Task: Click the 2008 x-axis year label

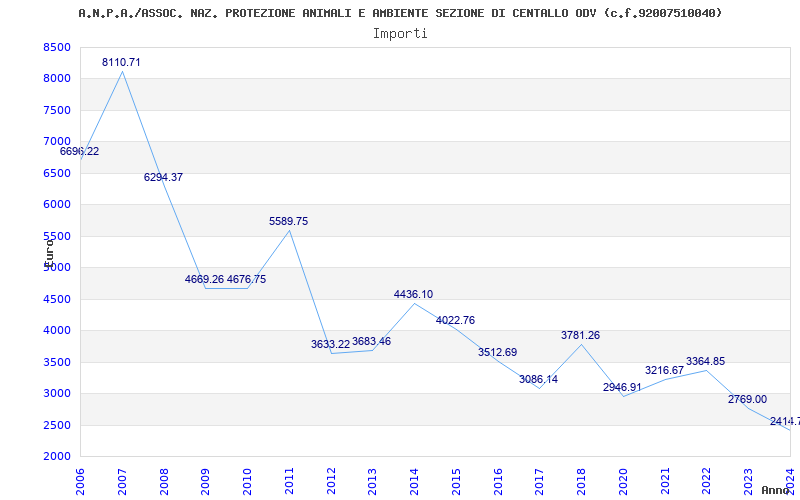Action: [x=164, y=481]
